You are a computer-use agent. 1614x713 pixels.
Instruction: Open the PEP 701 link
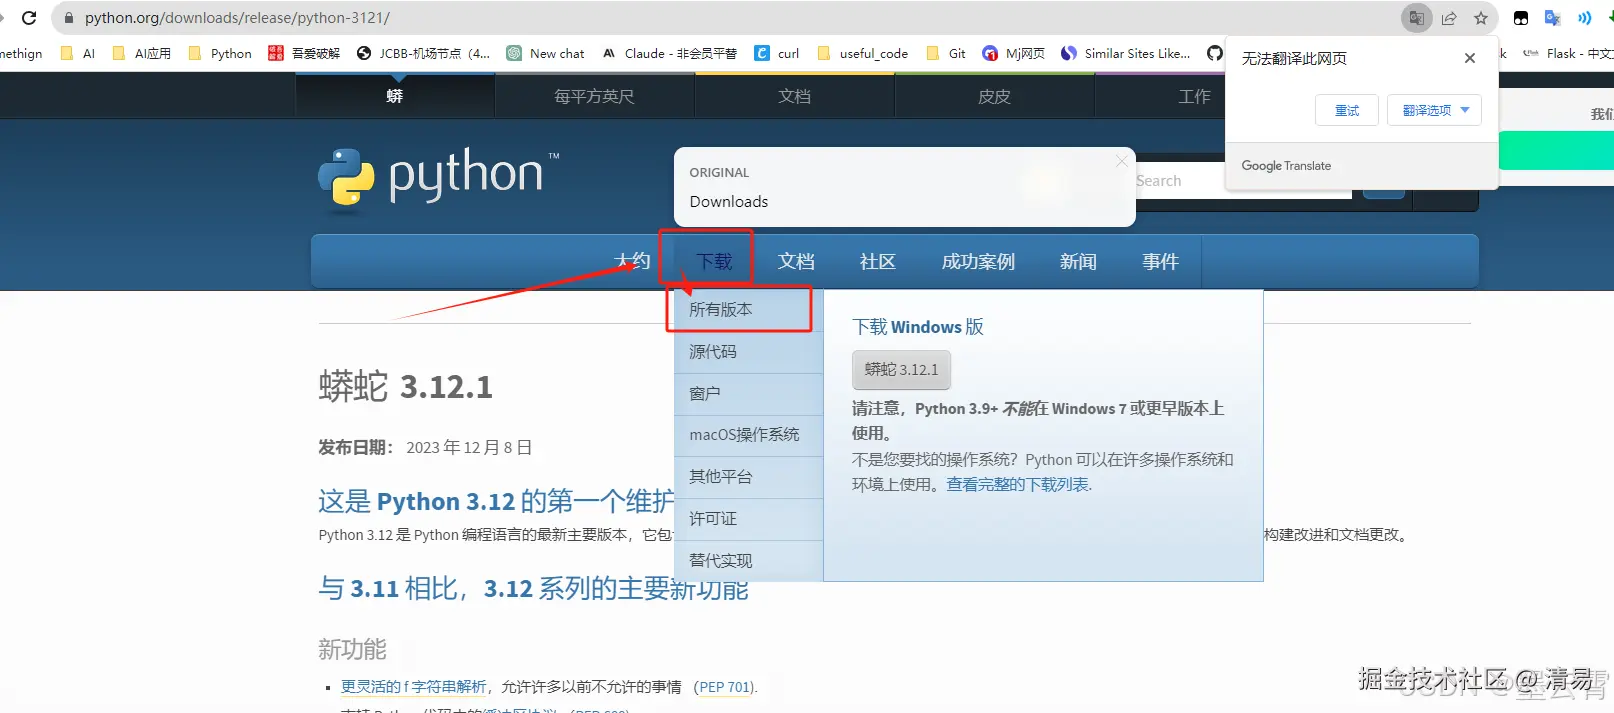pos(725,687)
